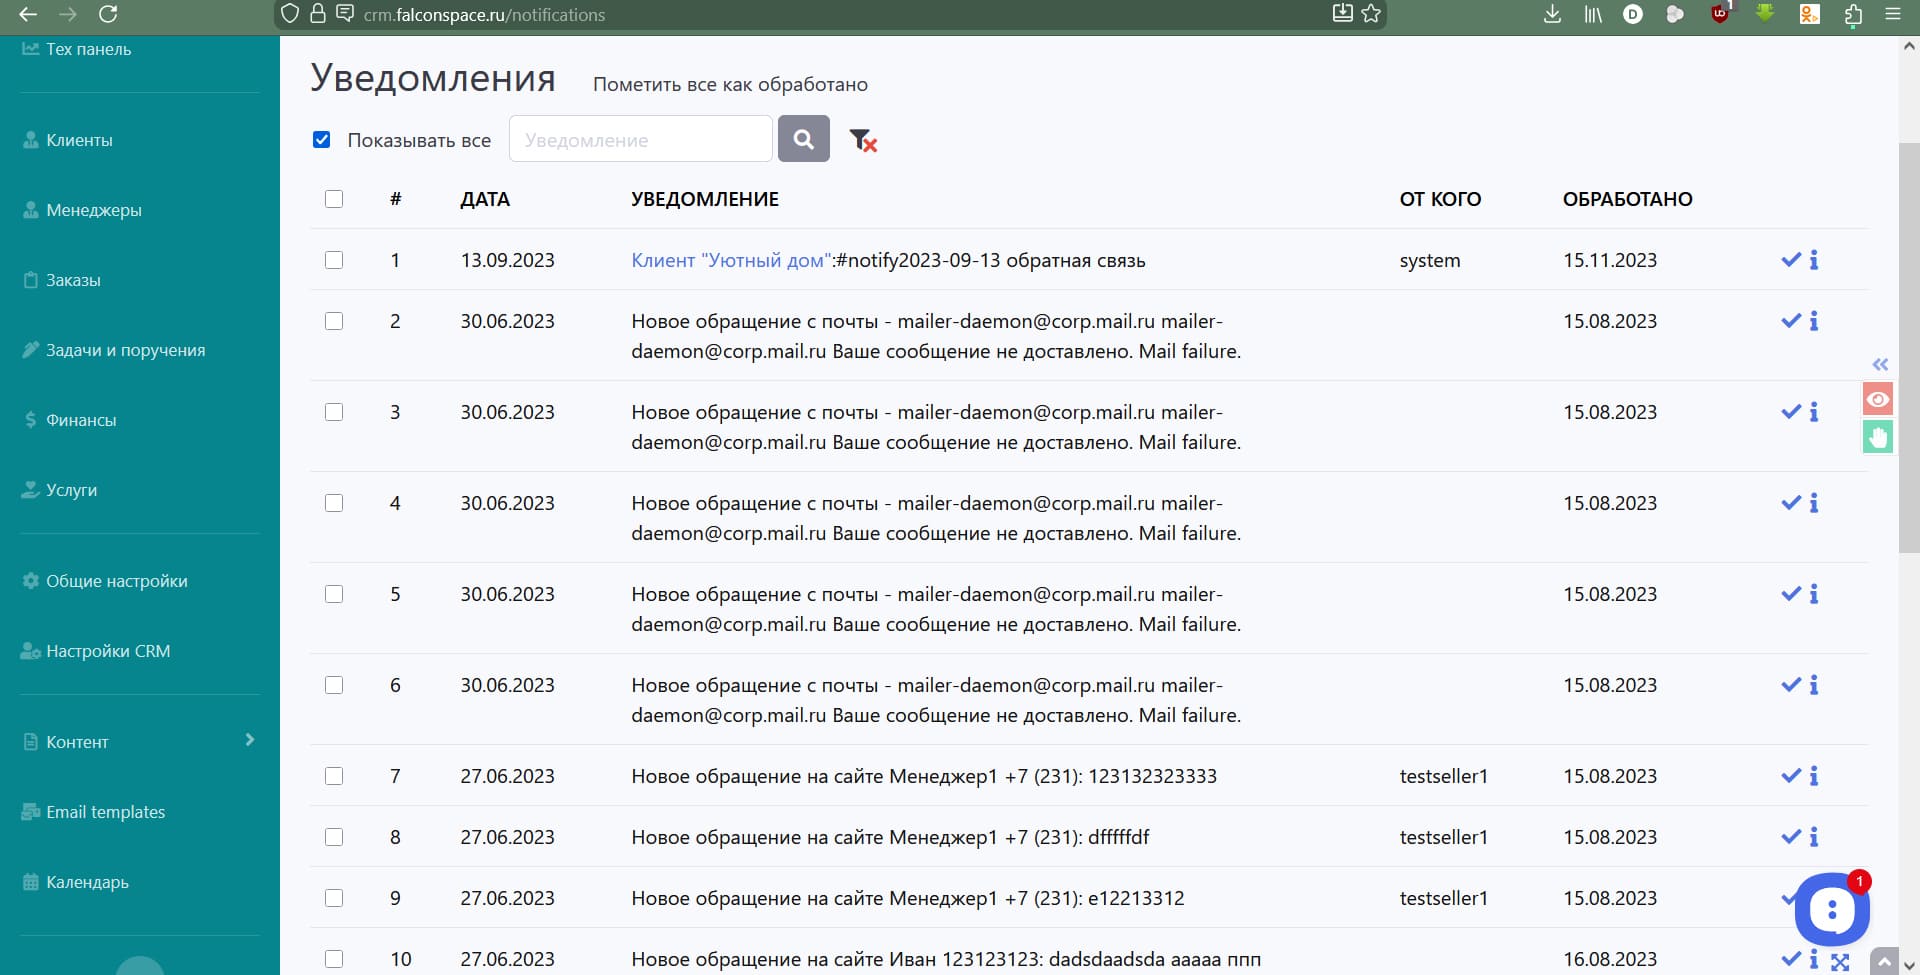Open the chat bot widget
The height and width of the screenshot is (975, 1920).
tap(1830, 910)
